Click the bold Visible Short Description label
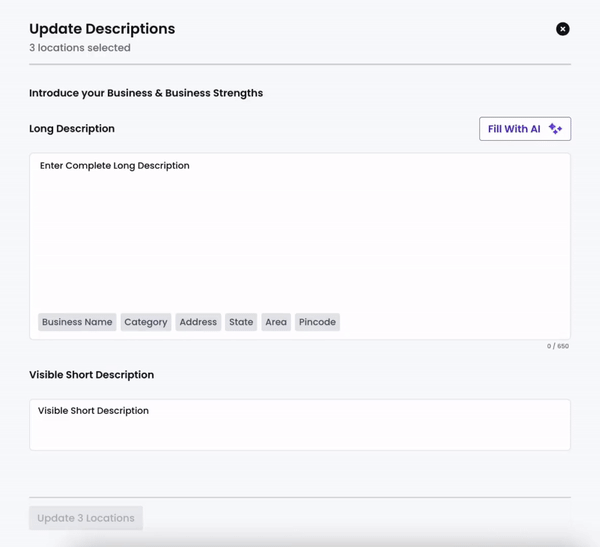 click(x=91, y=375)
